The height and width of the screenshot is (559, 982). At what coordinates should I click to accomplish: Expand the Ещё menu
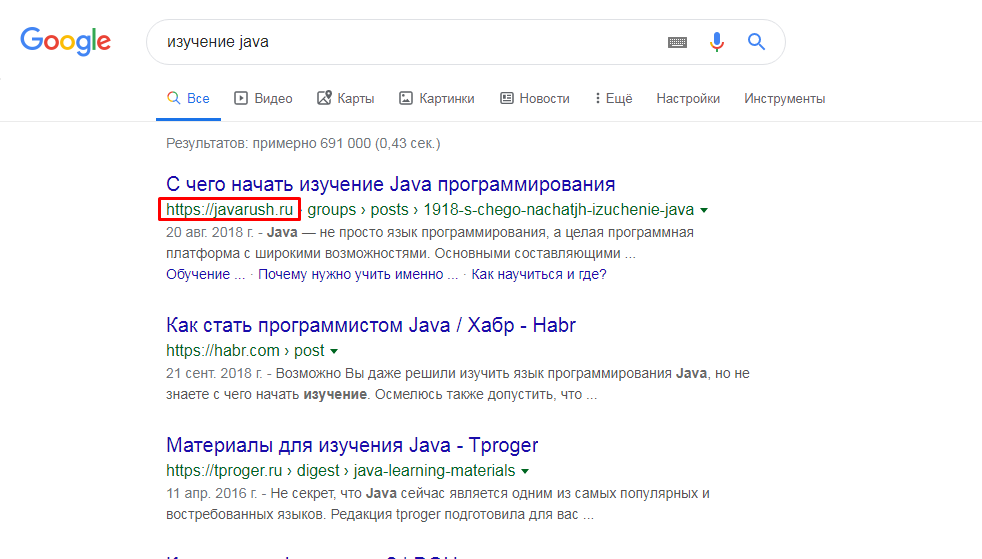coord(613,98)
